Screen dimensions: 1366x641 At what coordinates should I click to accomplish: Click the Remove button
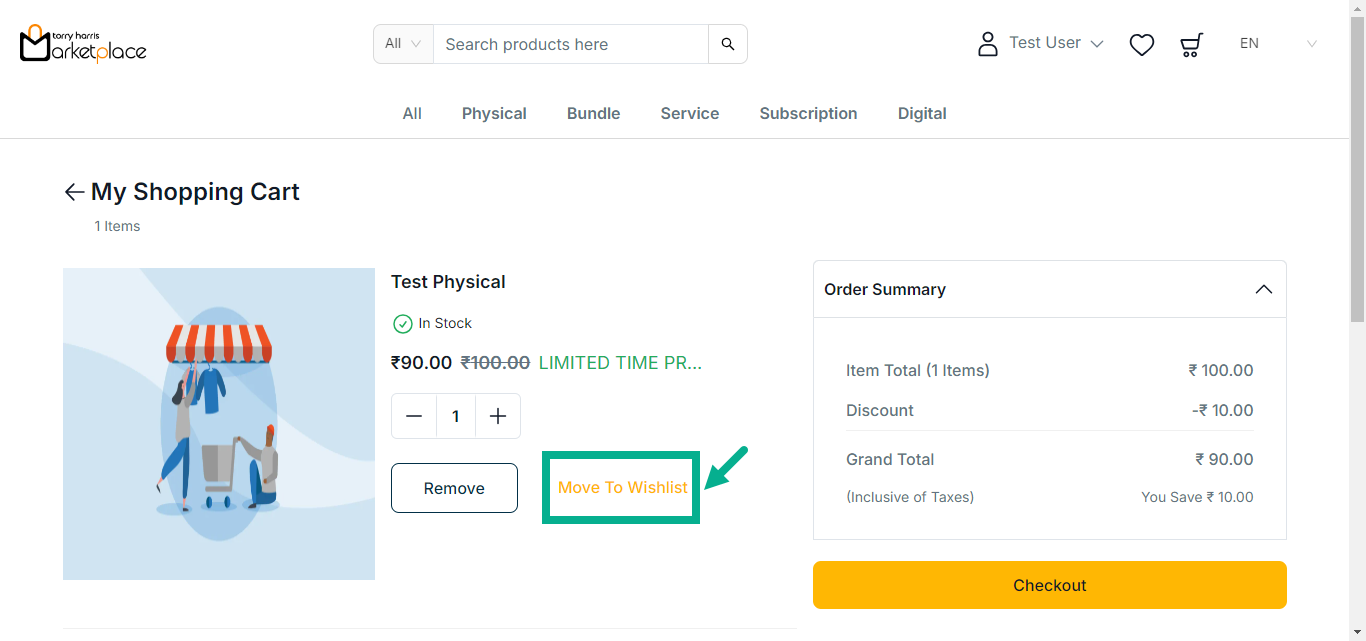tap(454, 488)
